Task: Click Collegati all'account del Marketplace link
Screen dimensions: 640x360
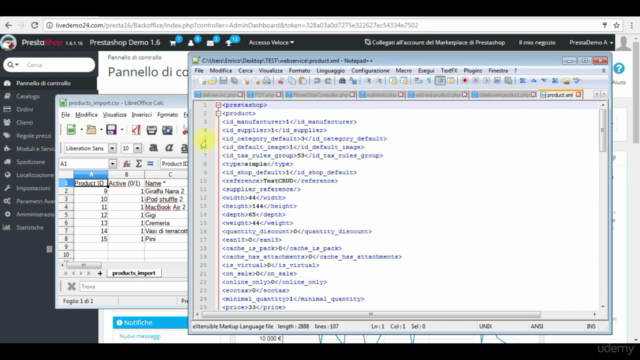Action: [x=434, y=42]
